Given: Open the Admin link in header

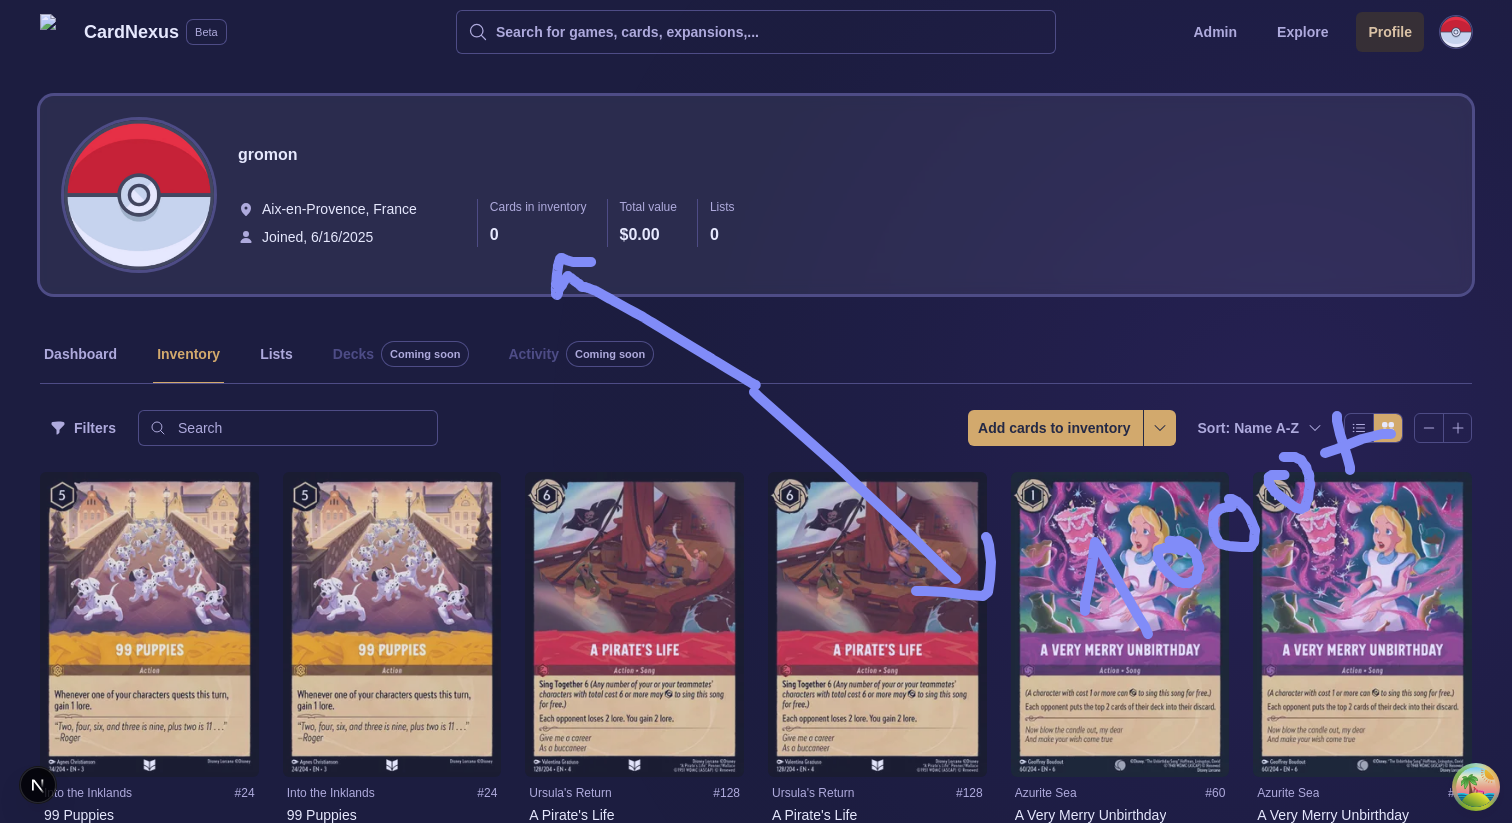Looking at the screenshot, I should pos(1214,32).
